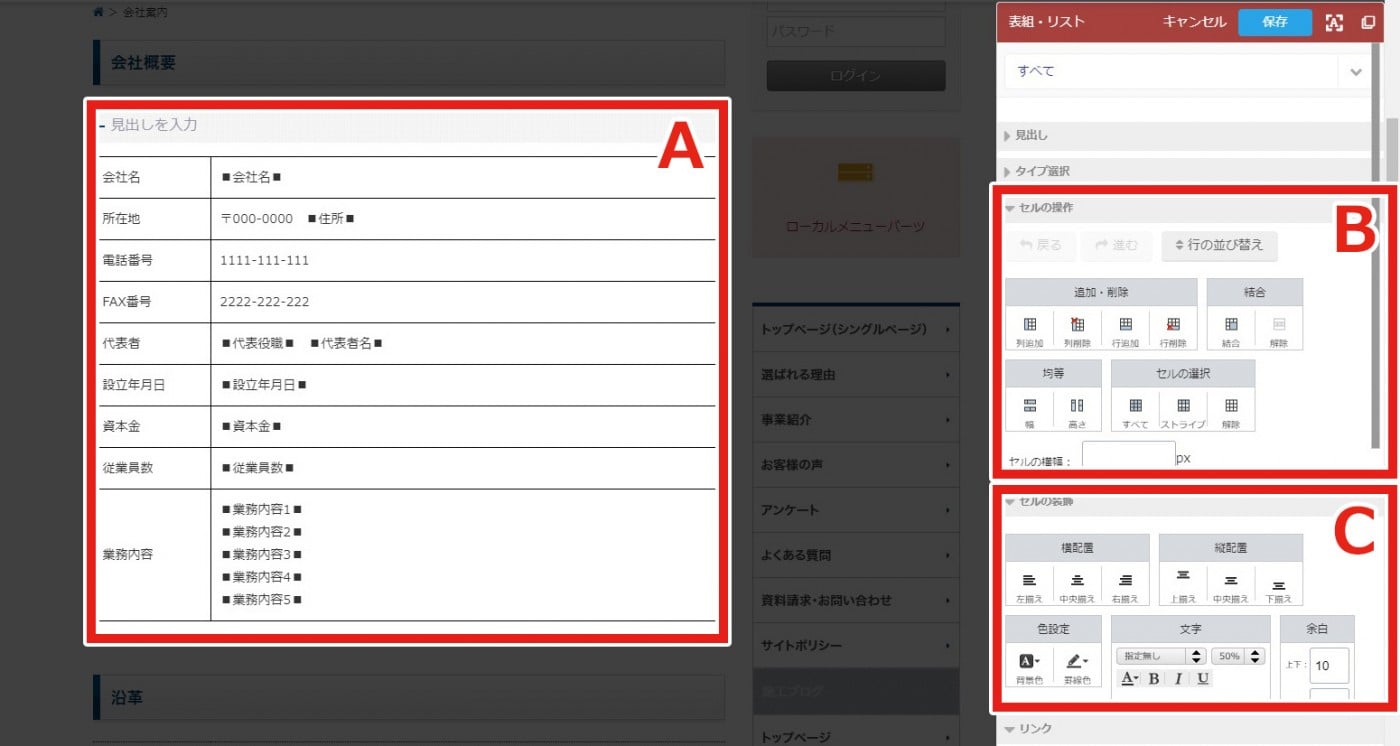1400x746 pixels.
Task: Click the パスワード input field
Action: pos(856,31)
